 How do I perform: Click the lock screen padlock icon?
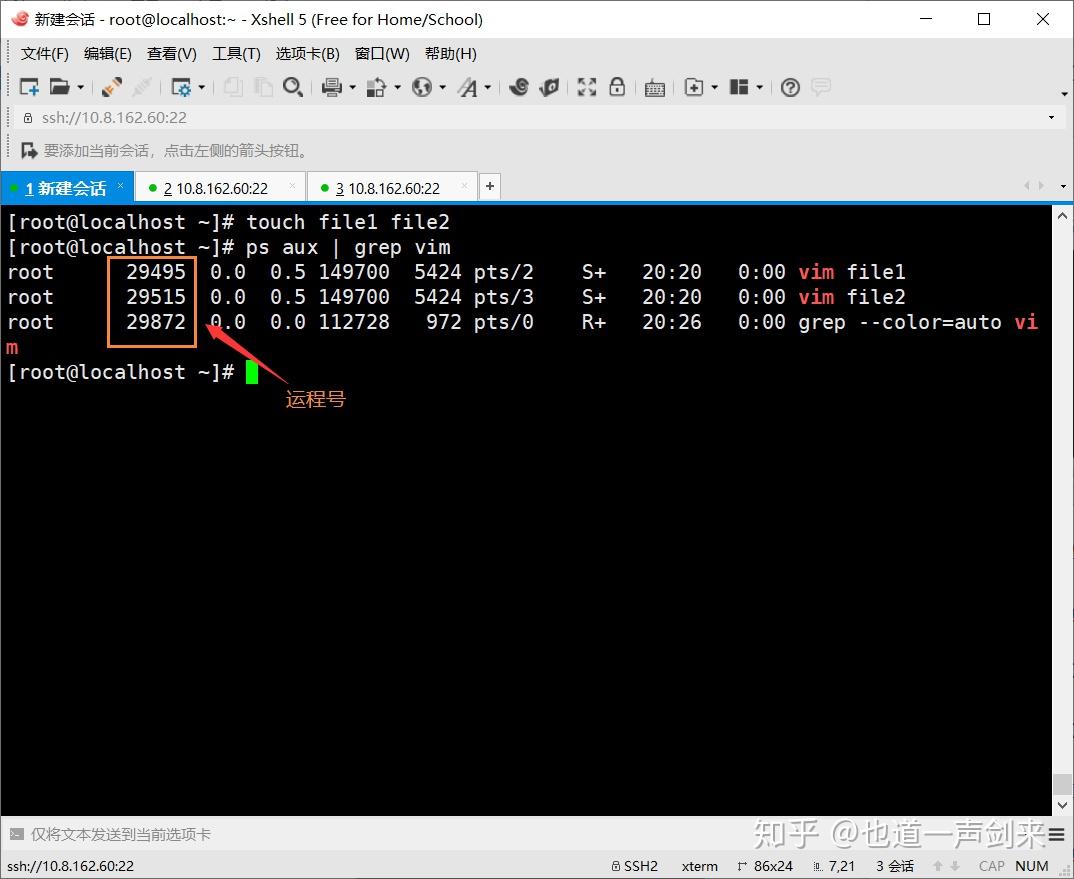pos(617,87)
